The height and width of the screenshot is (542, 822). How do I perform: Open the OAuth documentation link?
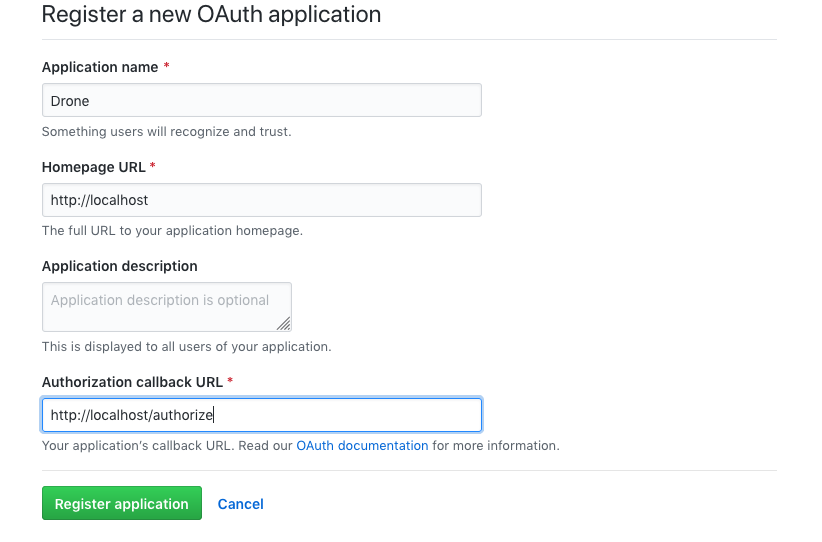click(x=362, y=446)
